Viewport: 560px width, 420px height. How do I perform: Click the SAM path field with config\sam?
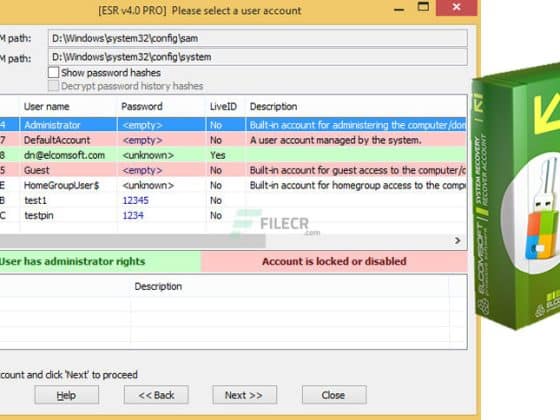click(258, 38)
